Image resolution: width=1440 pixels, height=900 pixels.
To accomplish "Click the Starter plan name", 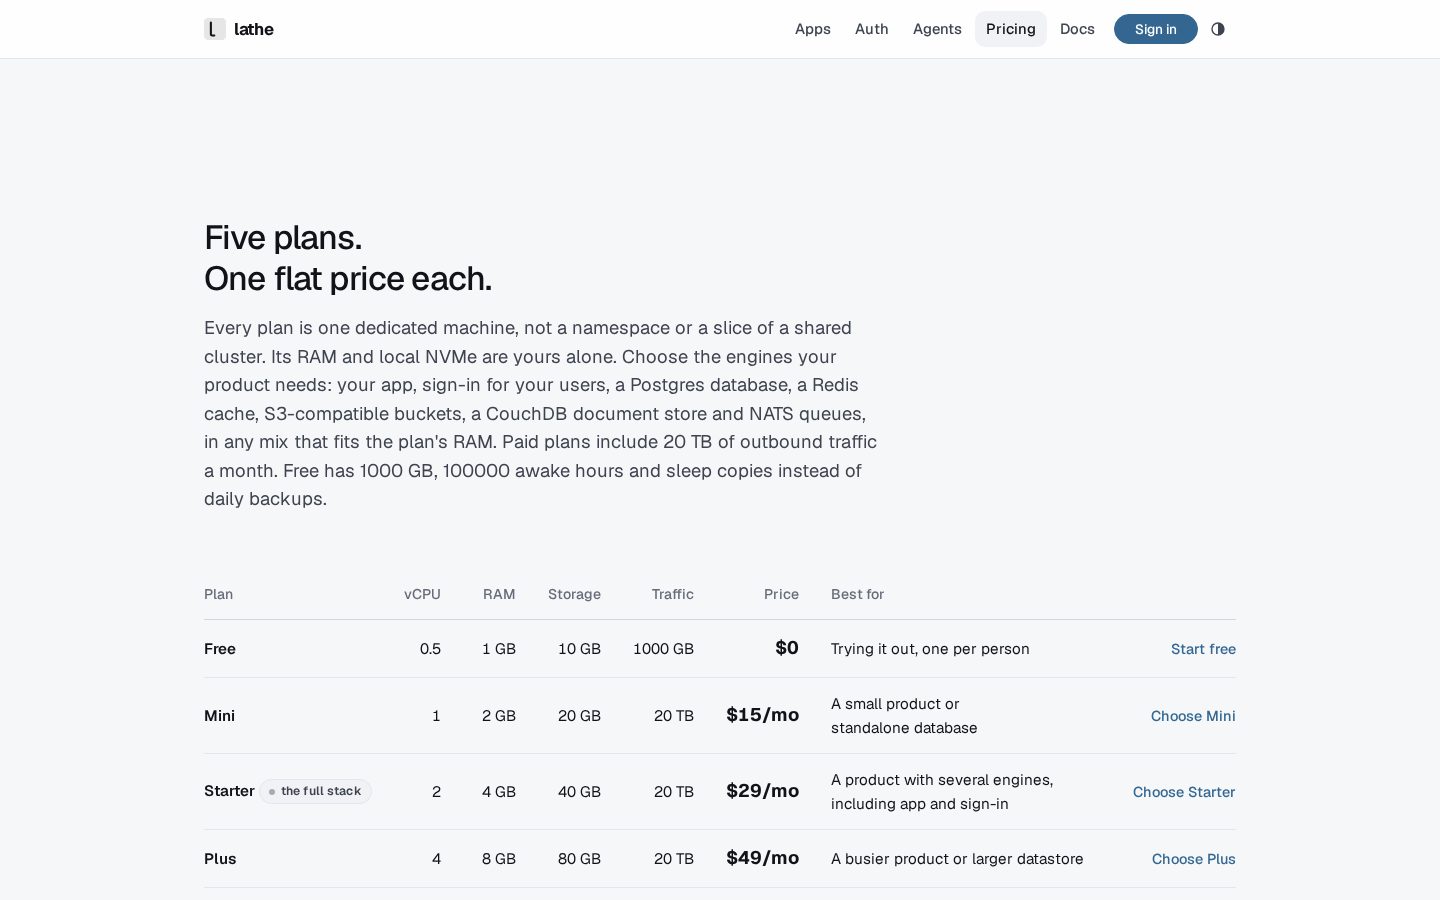I will (229, 791).
